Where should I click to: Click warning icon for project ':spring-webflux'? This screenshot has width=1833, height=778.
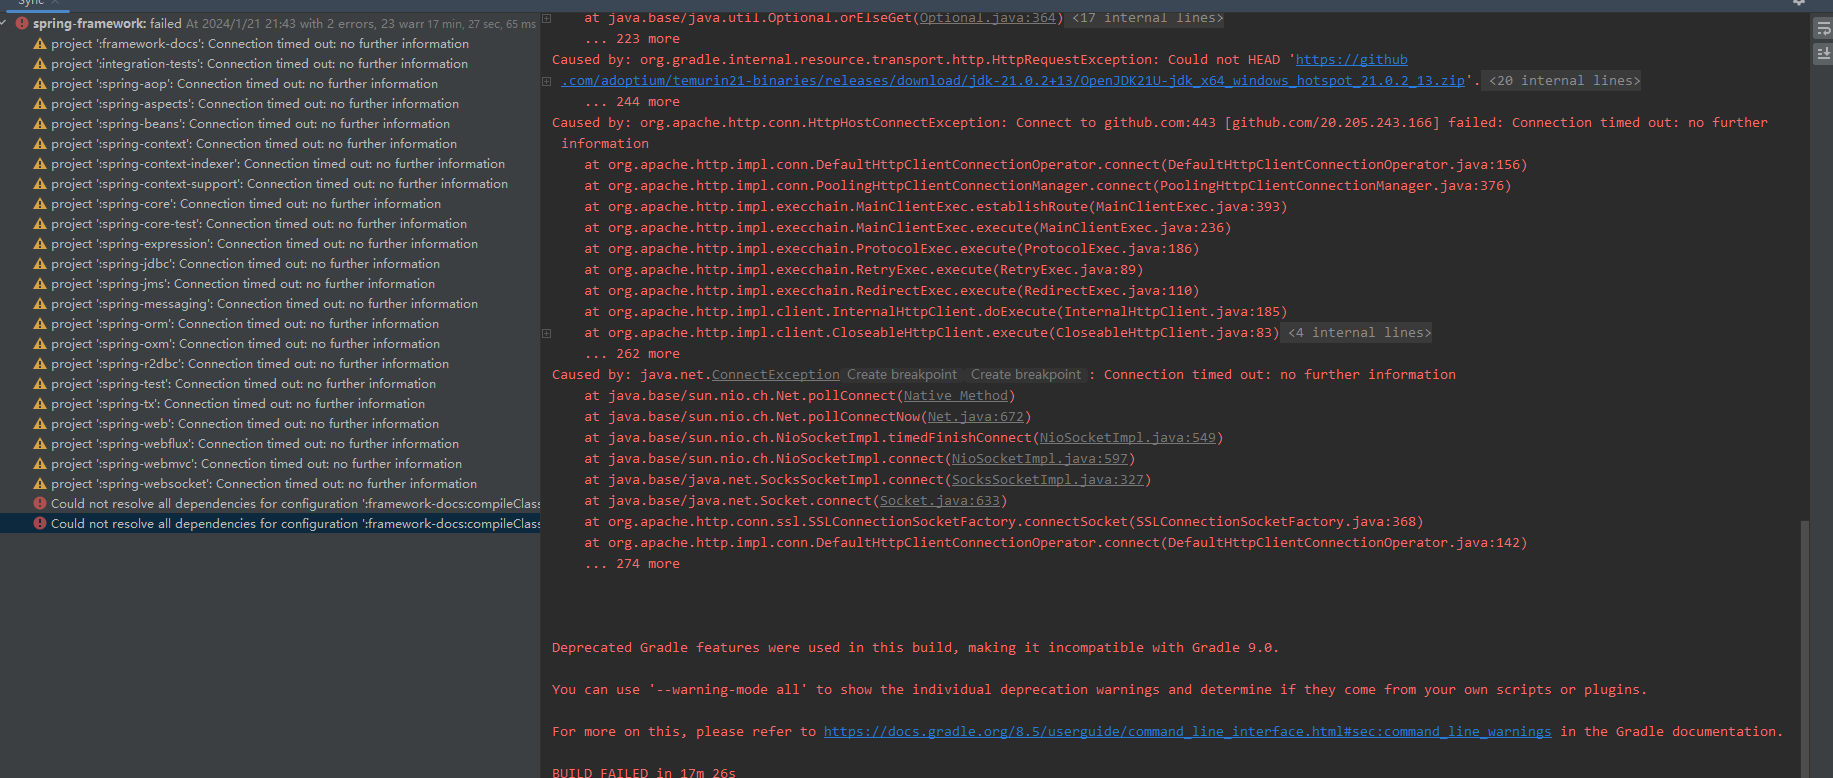[40, 443]
